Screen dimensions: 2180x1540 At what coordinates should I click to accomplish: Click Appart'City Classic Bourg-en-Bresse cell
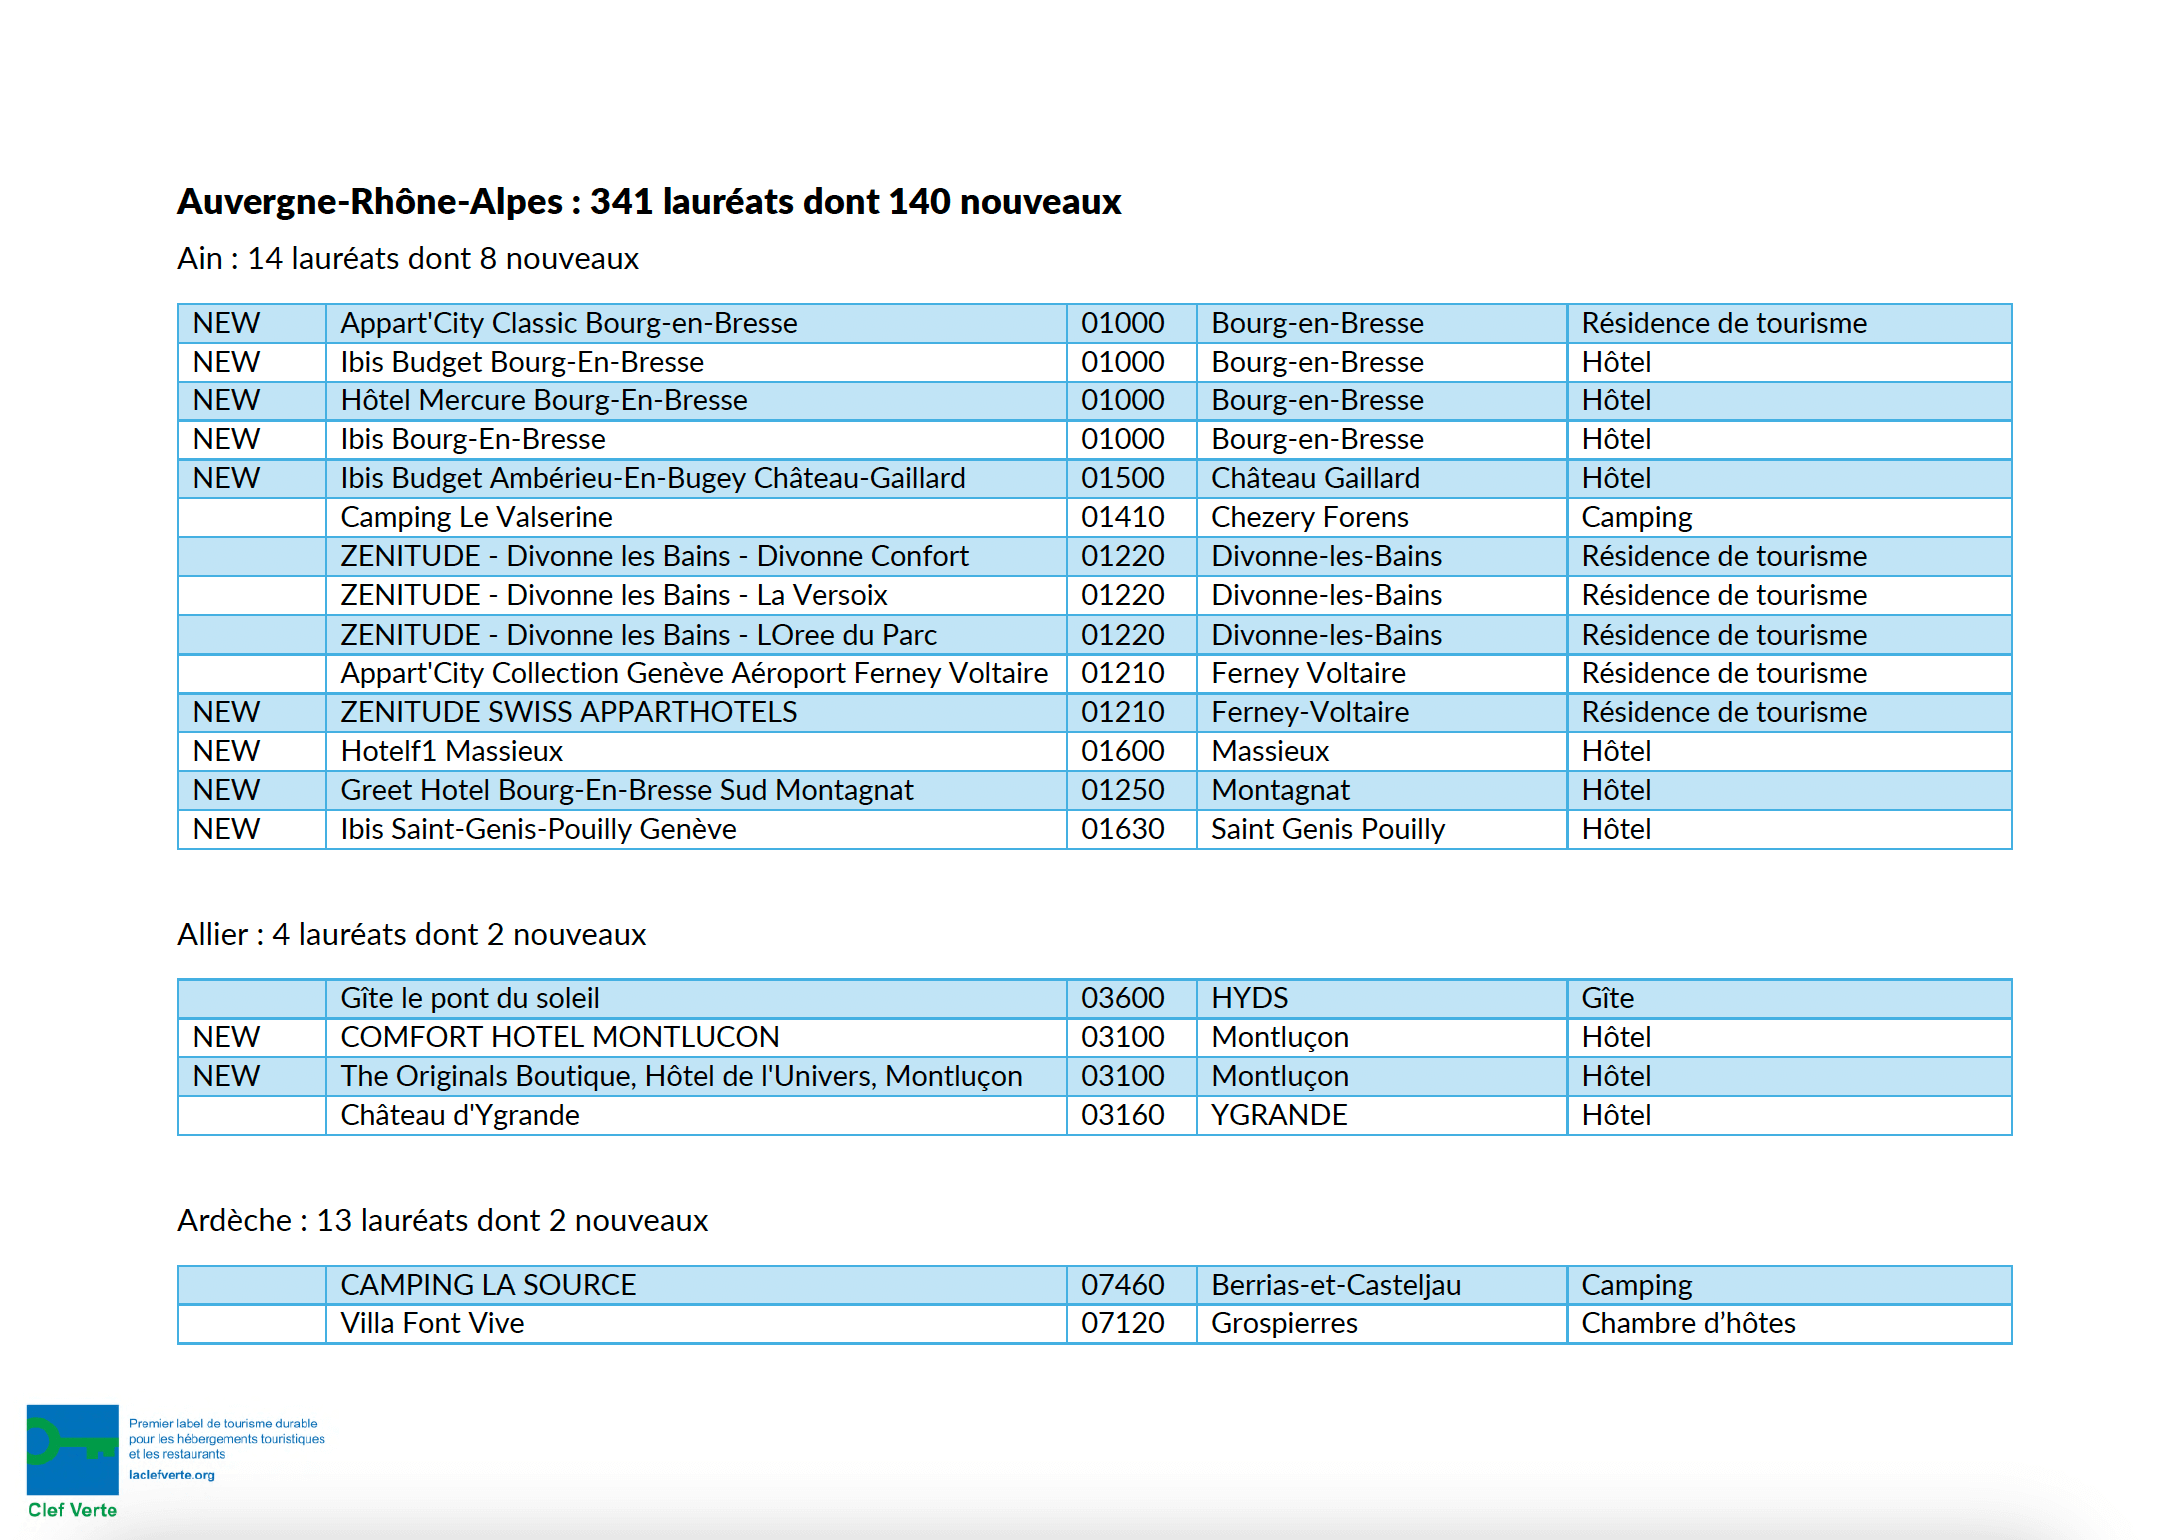696,323
